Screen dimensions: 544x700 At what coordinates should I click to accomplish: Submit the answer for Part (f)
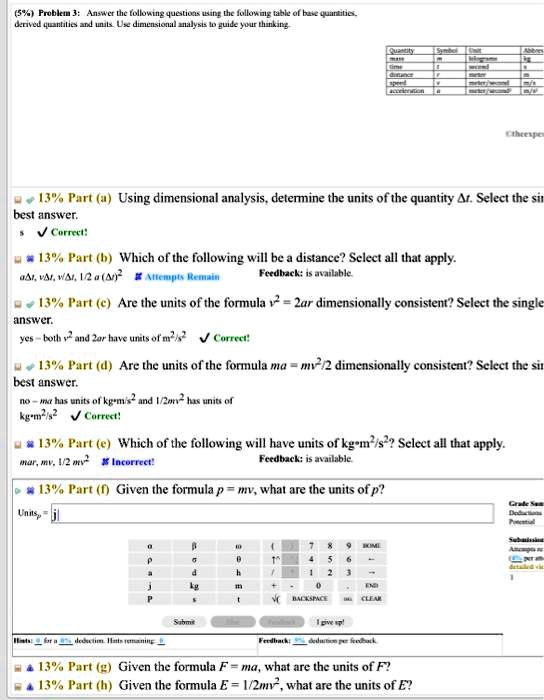(184, 622)
